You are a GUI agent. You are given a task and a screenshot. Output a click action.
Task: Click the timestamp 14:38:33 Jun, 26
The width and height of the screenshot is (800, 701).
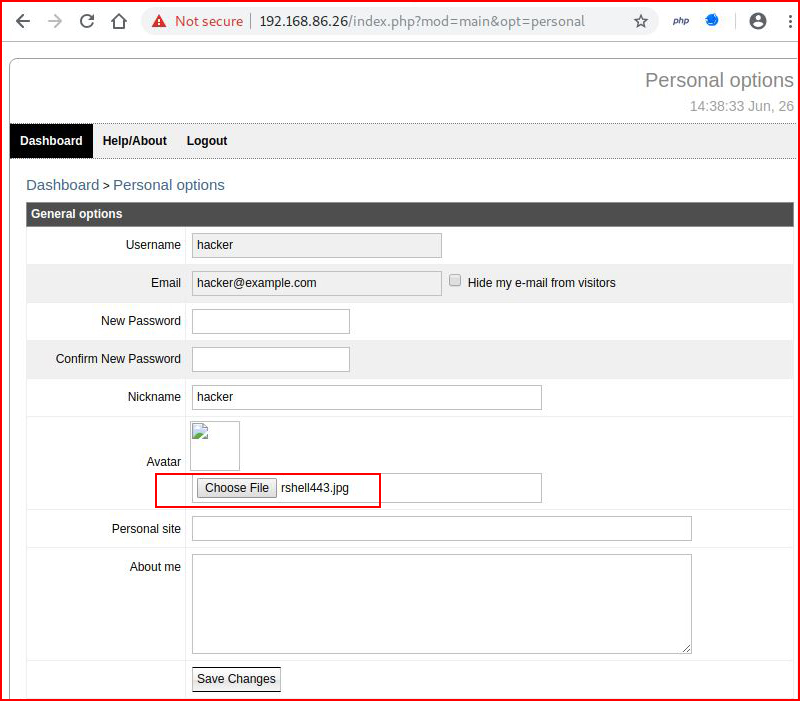tap(741, 106)
